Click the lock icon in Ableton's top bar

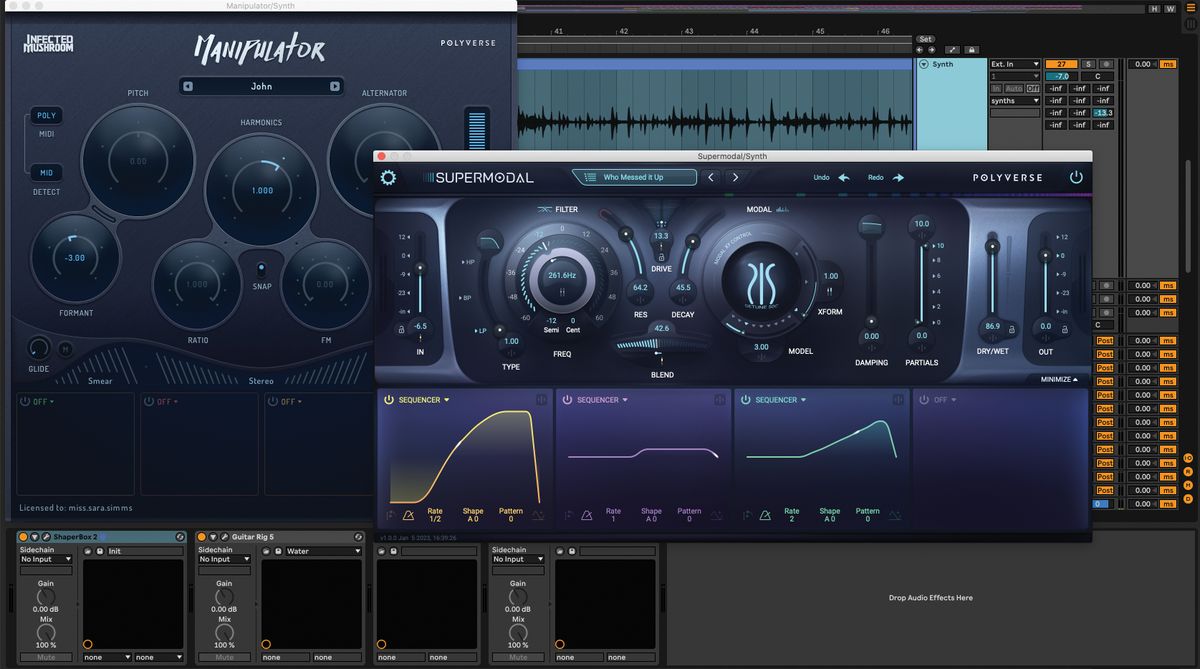click(972, 50)
